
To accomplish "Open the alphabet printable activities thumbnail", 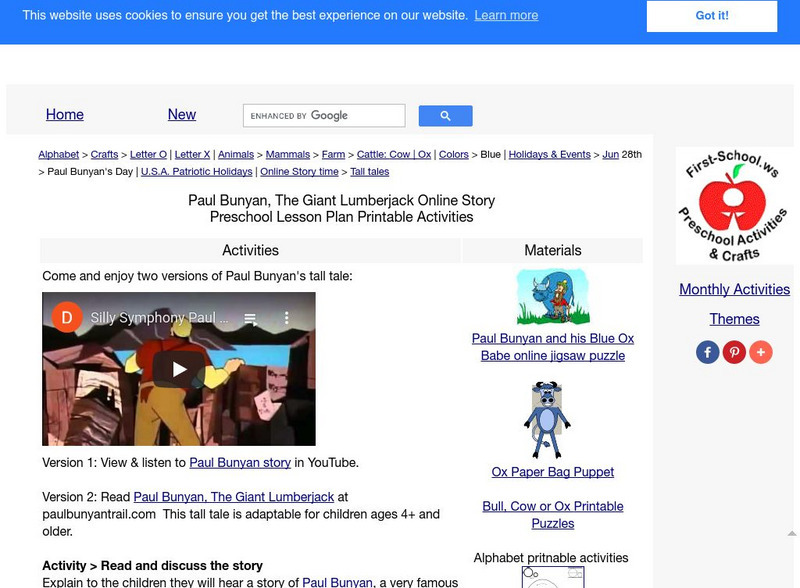I will [553, 577].
